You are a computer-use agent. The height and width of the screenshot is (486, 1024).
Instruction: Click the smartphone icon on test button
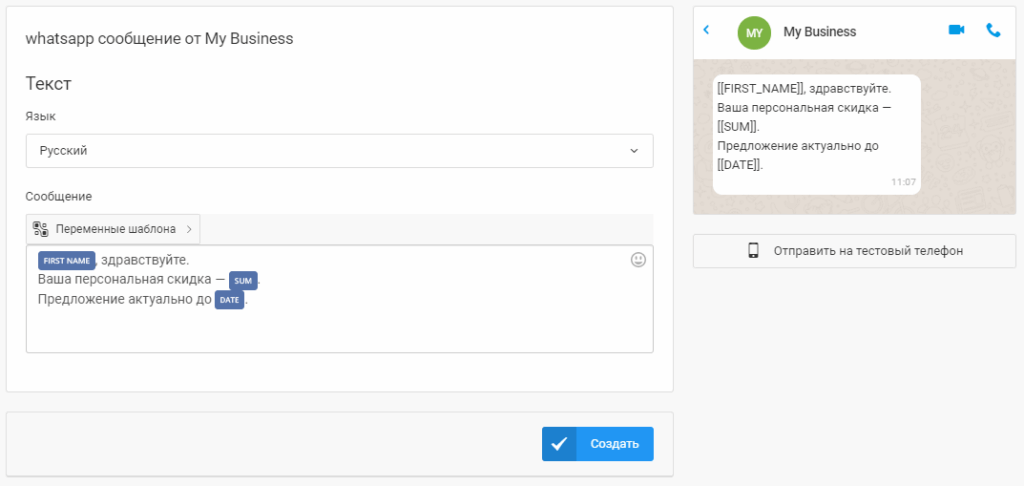tap(753, 251)
